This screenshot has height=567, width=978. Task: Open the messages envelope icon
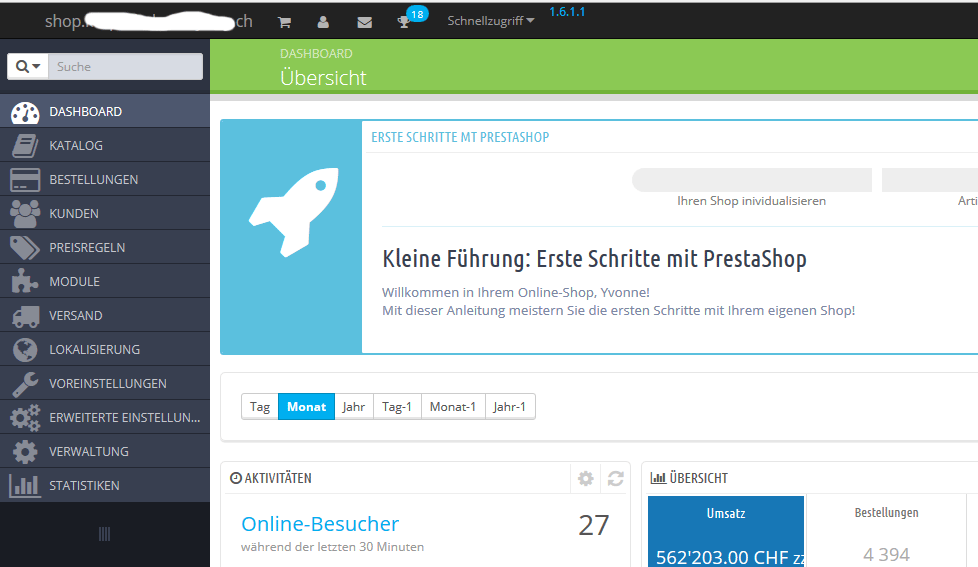[365, 22]
